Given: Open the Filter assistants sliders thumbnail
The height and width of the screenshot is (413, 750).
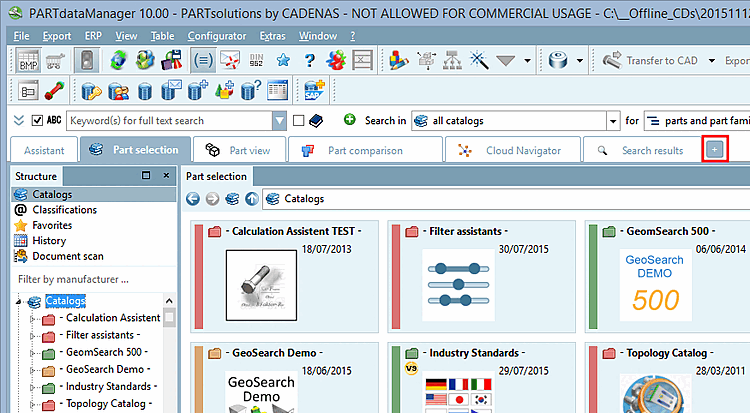Looking at the screenshot, I should [459, 285].
